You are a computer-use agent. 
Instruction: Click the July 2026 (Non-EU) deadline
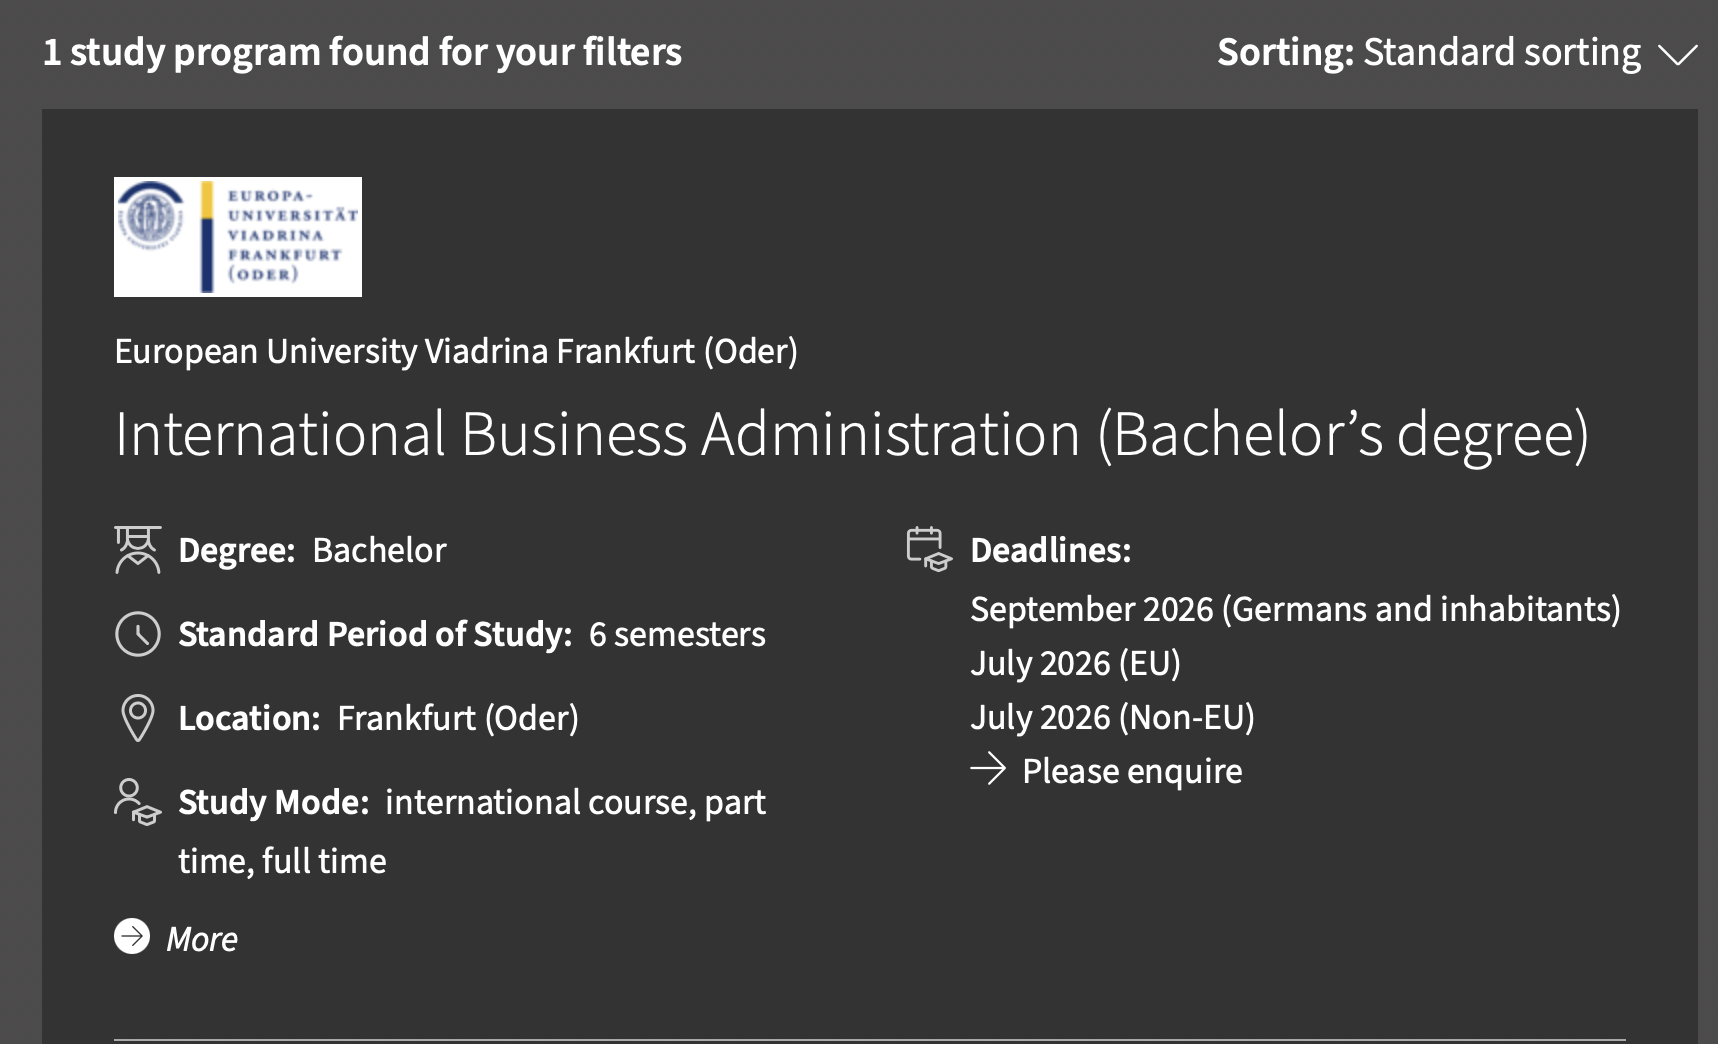[x=1112, y=717]
